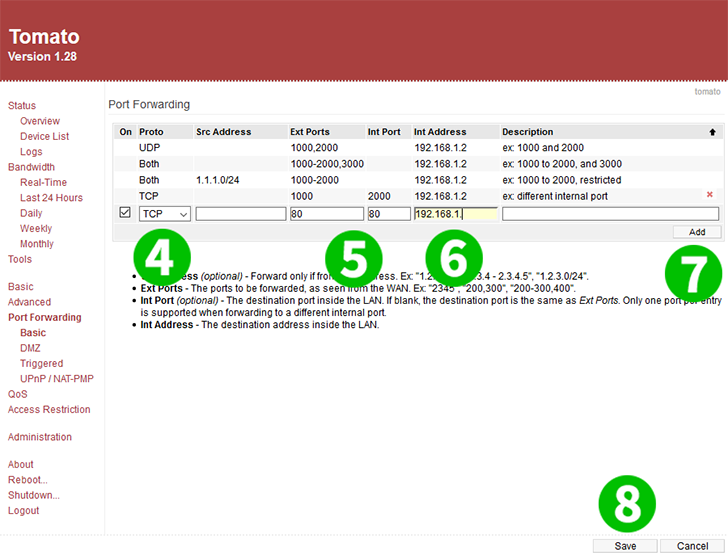Click the sort arrow in Description header
Image resolution: width=728 pixels, height=556 pixels.
(712, 132)
